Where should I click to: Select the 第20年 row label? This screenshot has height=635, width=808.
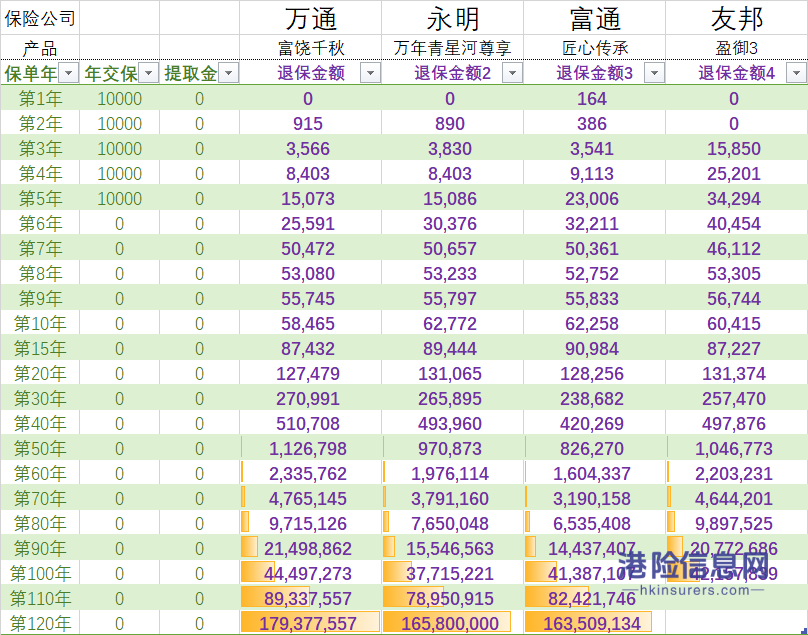[40, 374]
